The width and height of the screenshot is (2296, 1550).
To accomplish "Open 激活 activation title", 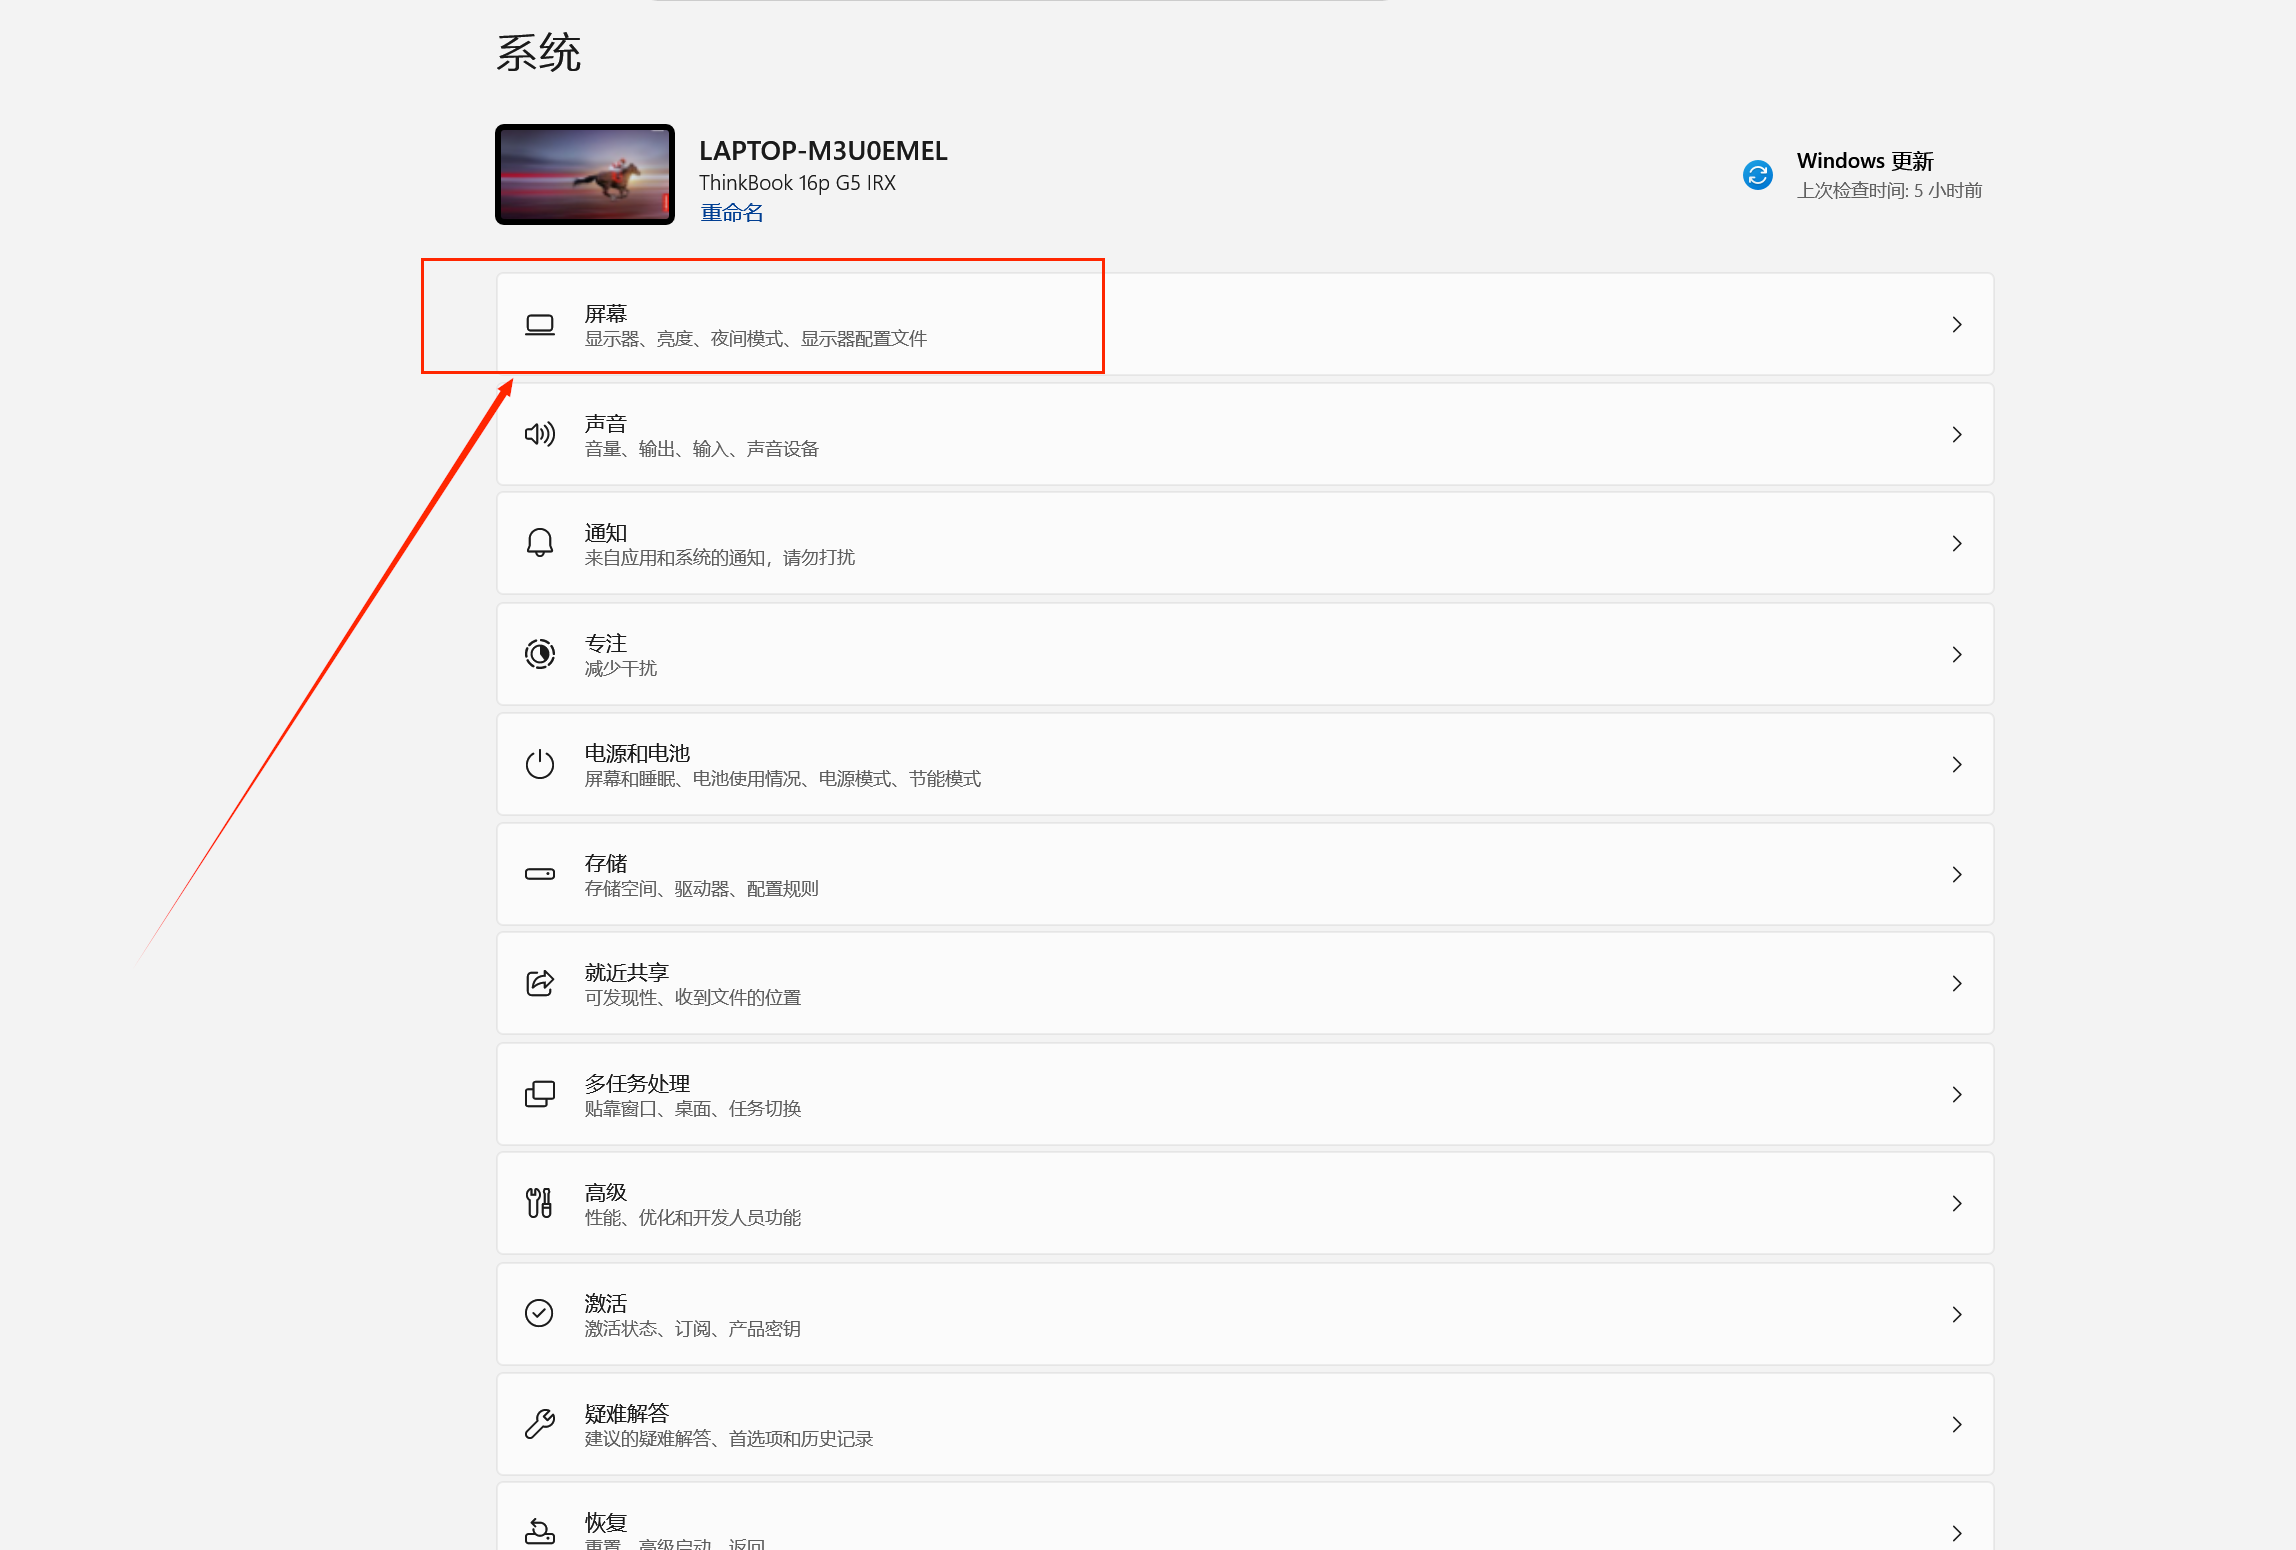I will (x=606, y=1303).
